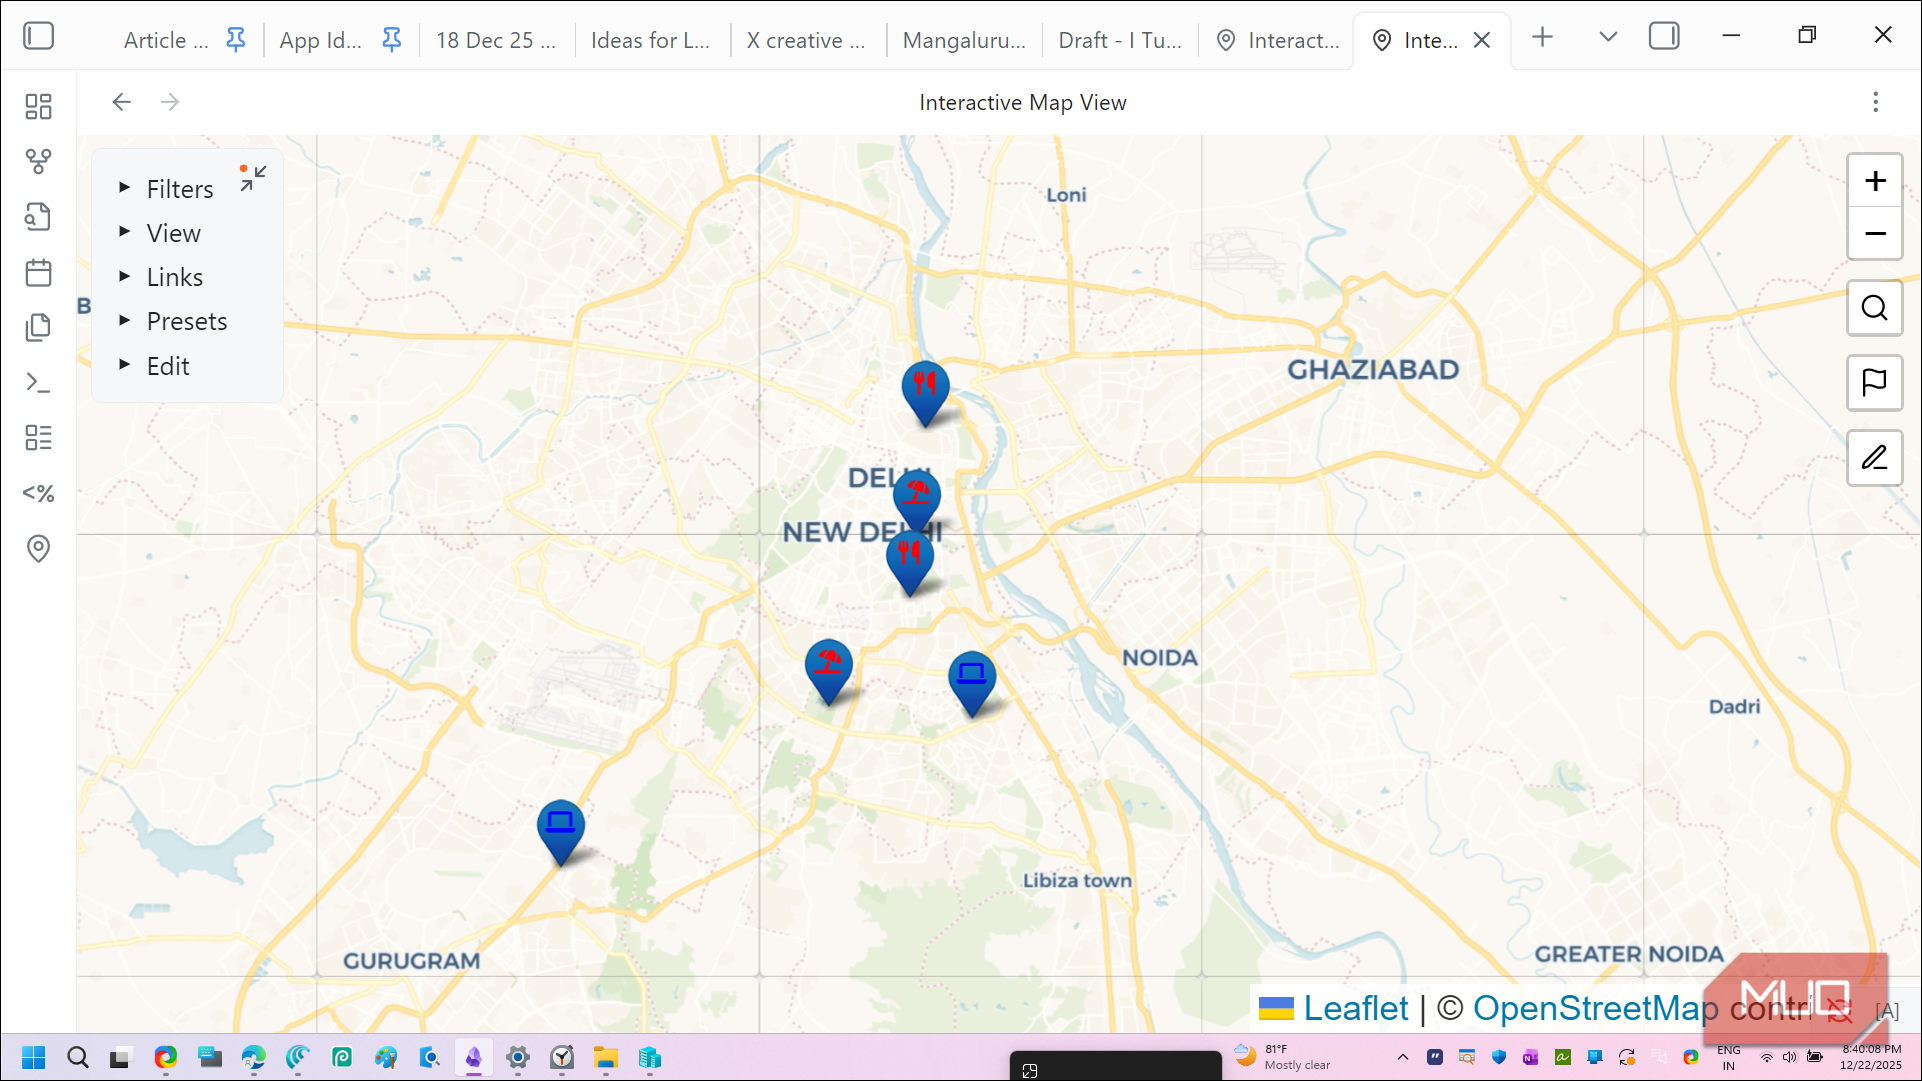Unpin the Article tab
This screenshot has width=1922, height=1081.
click(236, 40)
